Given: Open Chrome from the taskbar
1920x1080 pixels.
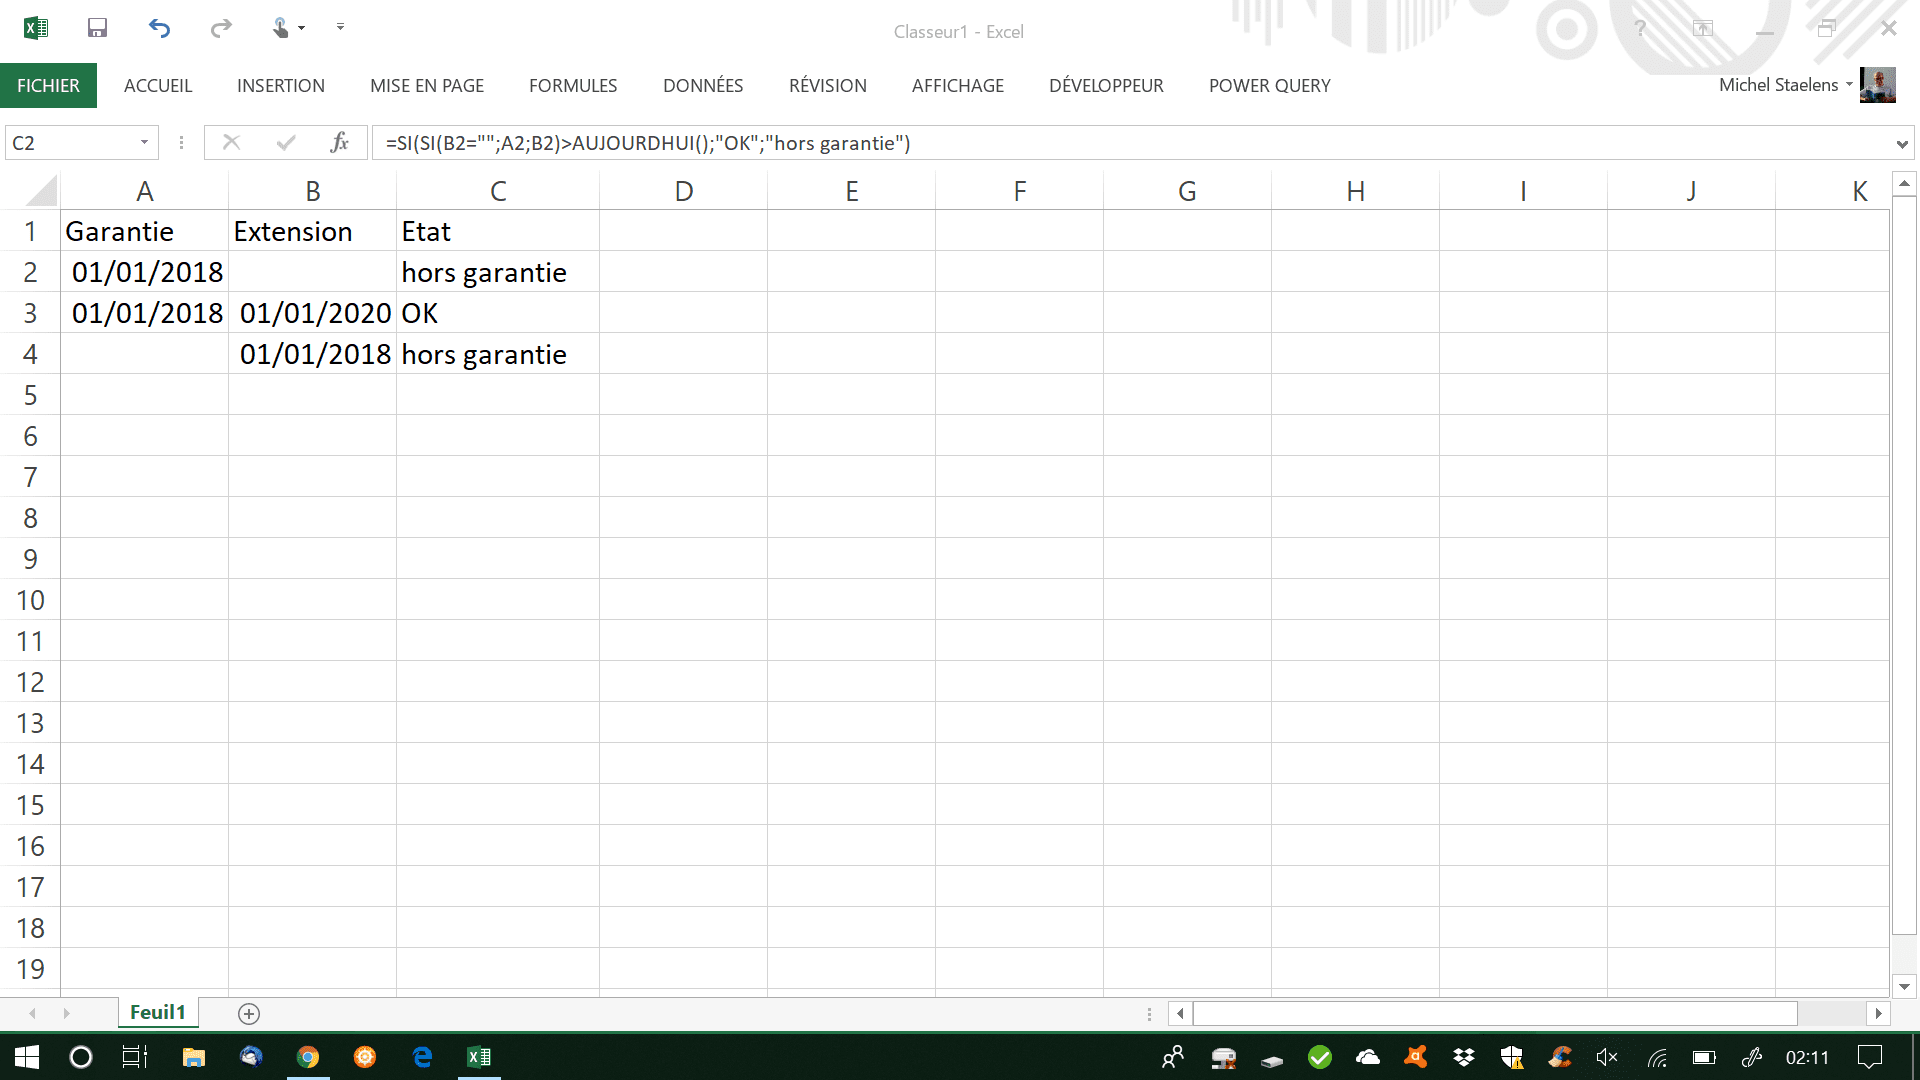Looking at the screenshot, I should pos(308,1057).
